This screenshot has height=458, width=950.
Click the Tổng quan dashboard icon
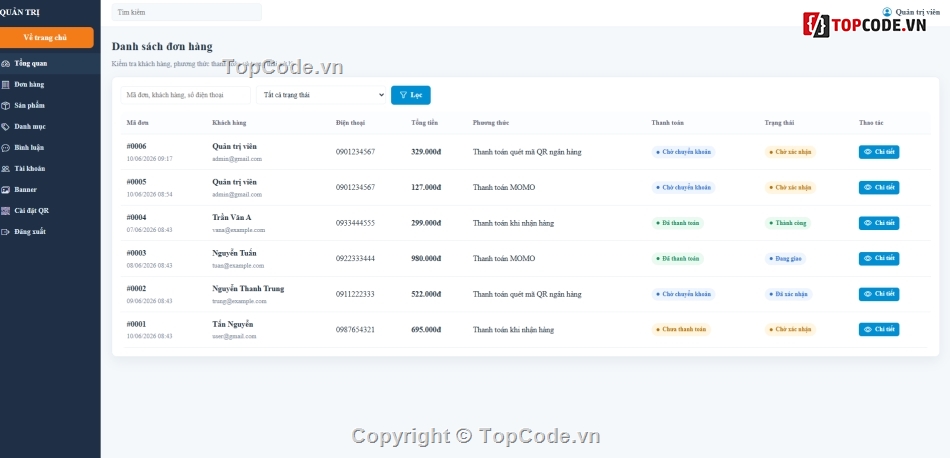click(5, 64)
